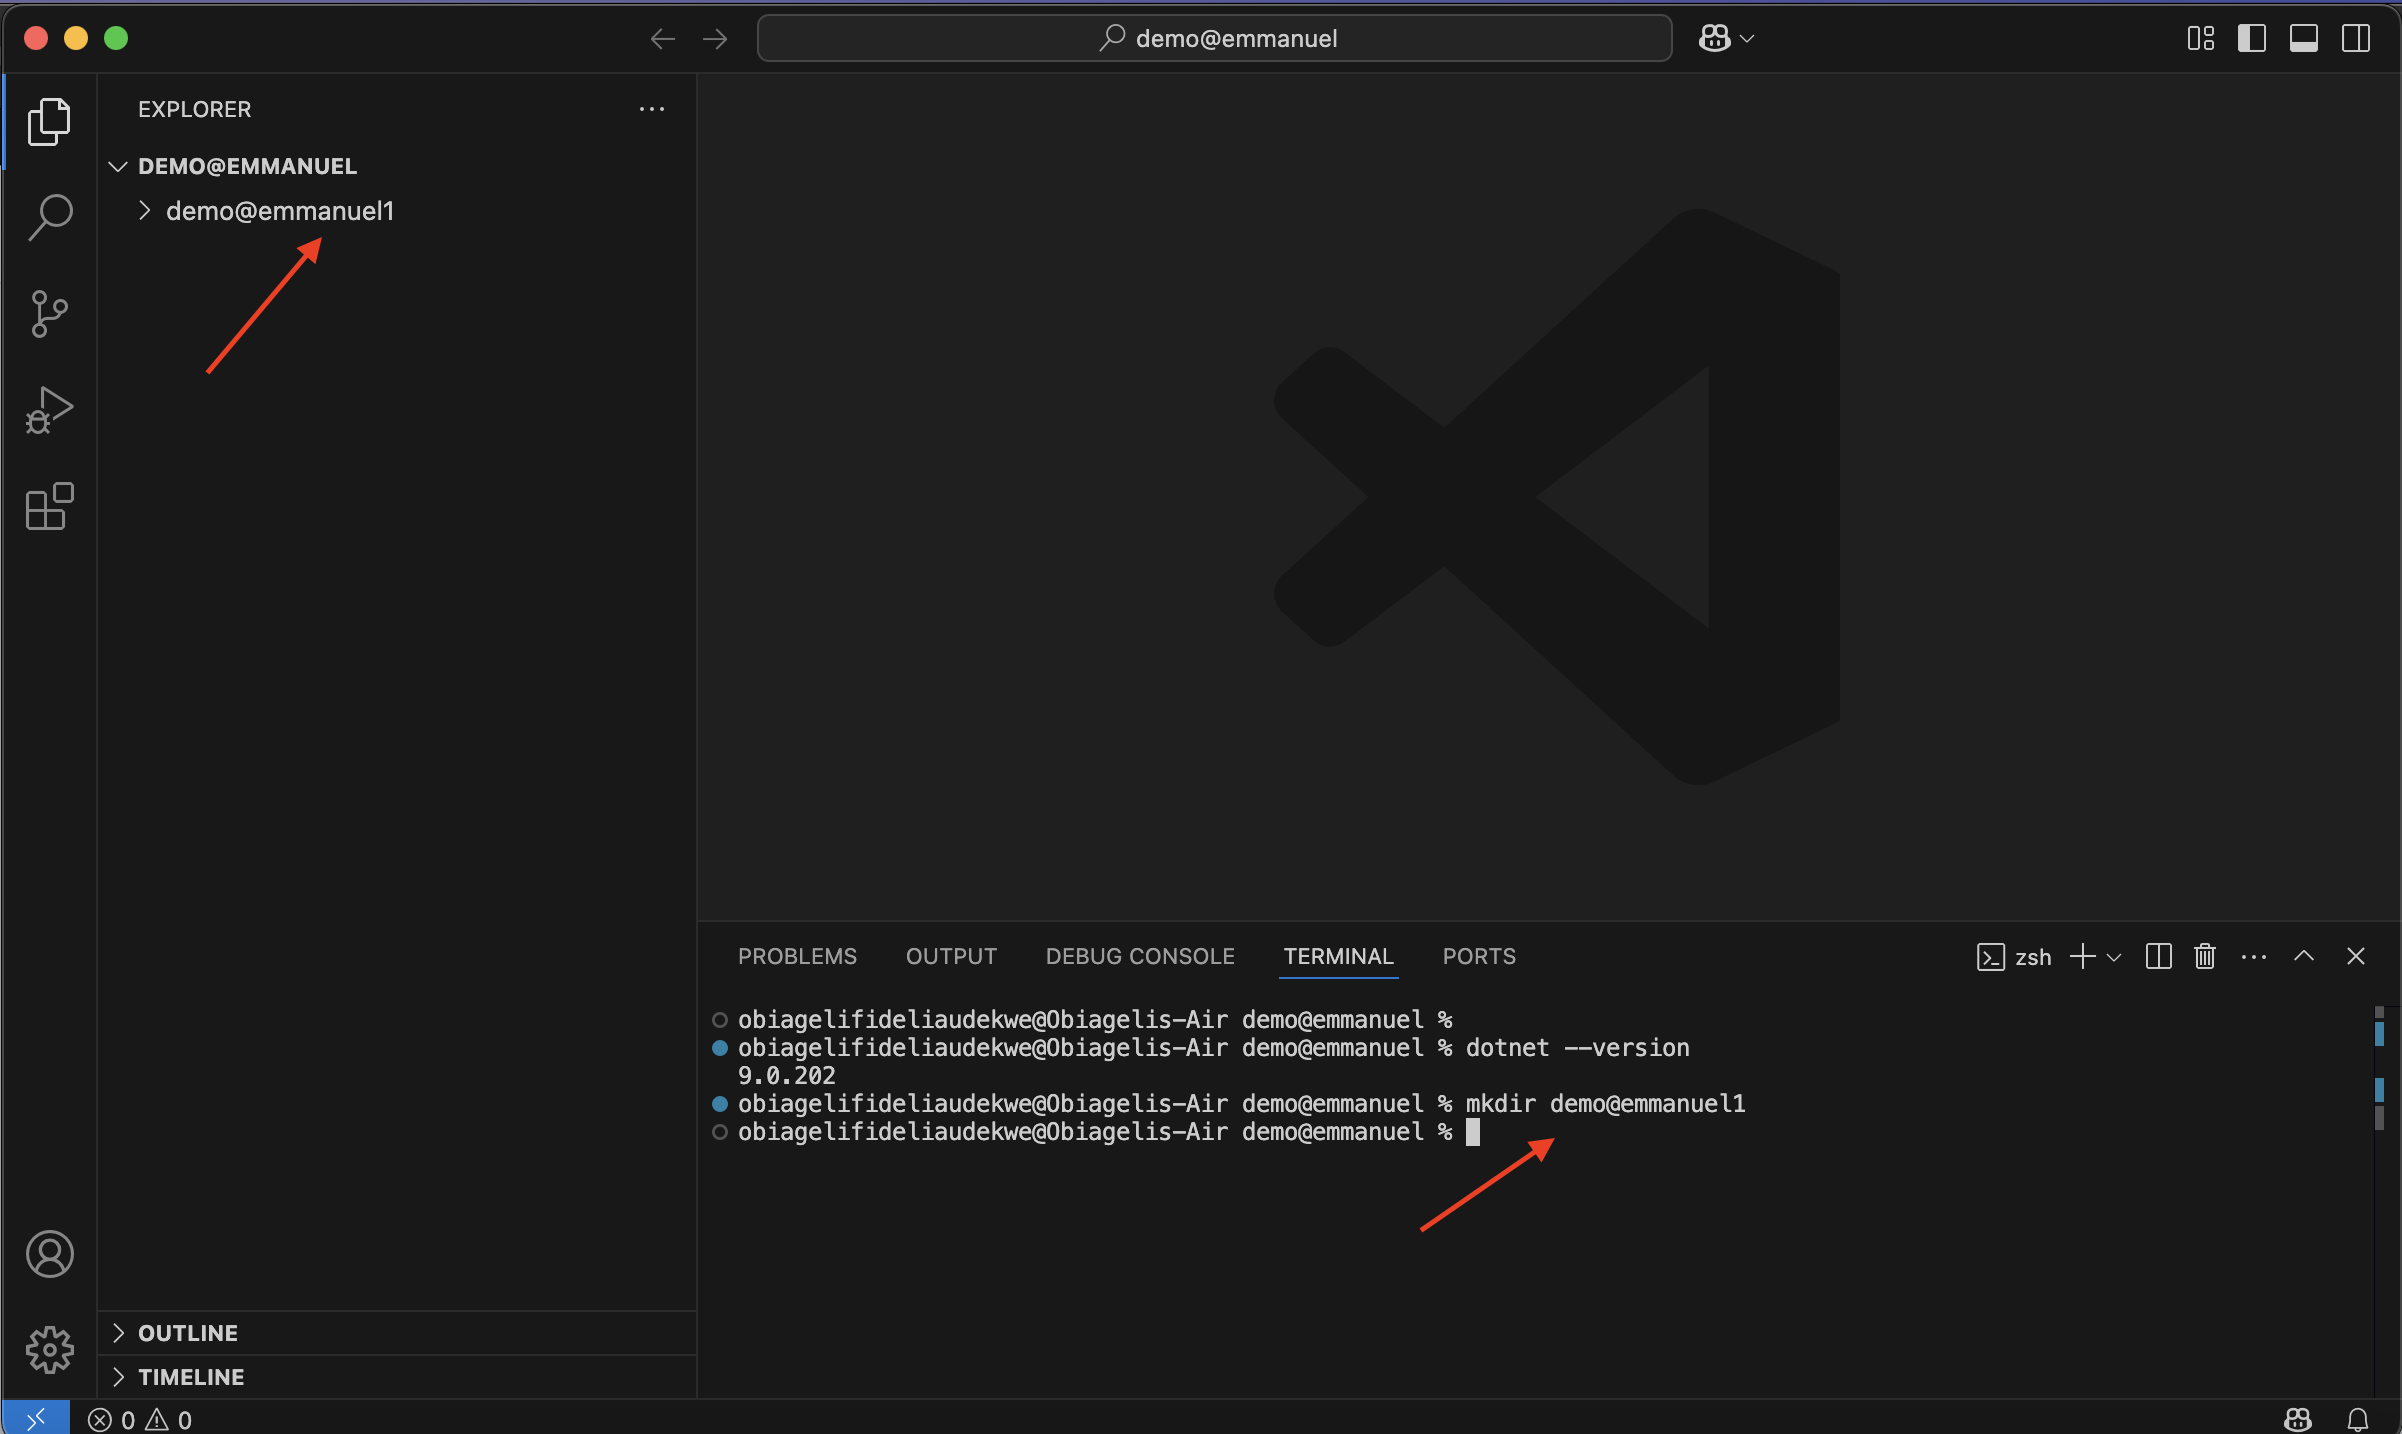The image size is (2402, 1434).
Task: Select the zsh terminal label
Action: 2014,957
